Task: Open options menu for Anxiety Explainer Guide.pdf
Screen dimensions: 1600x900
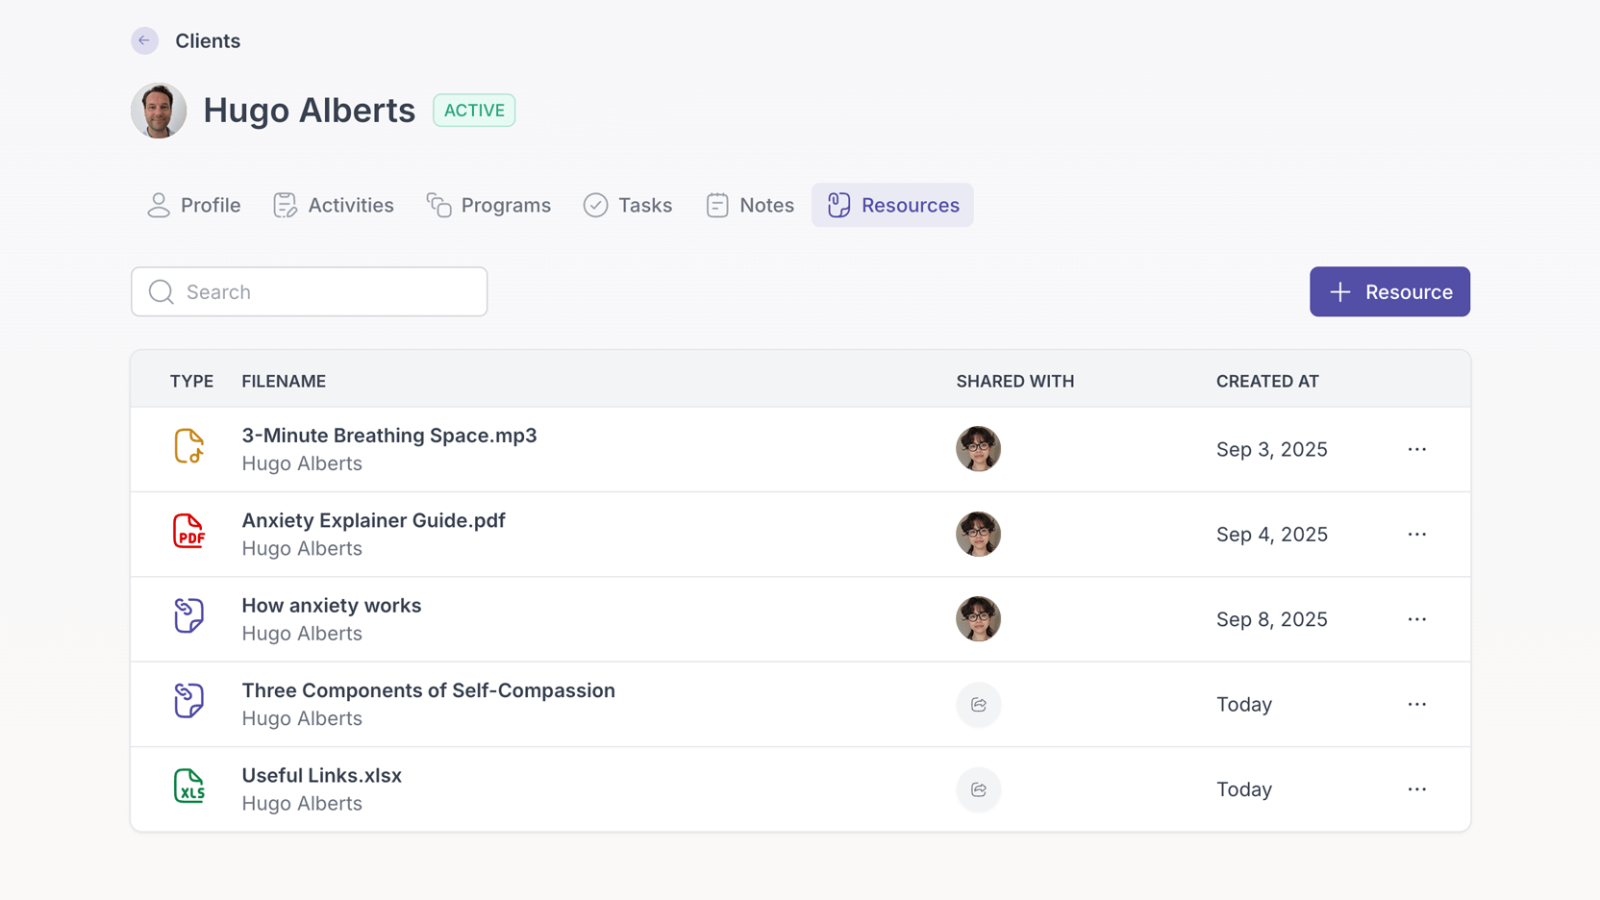Action: click(x=1417, y=535)
